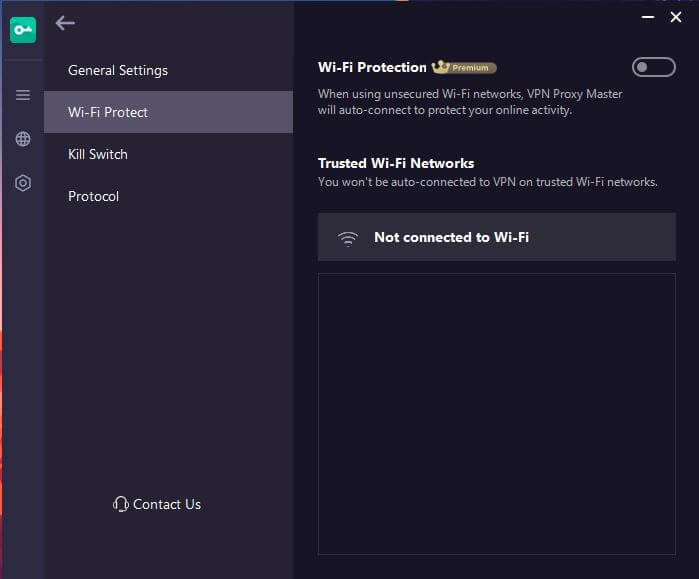The width and height of the screenshot is (699, 579).
Task: Click the Premium crown badge
Action: (464, 67)
